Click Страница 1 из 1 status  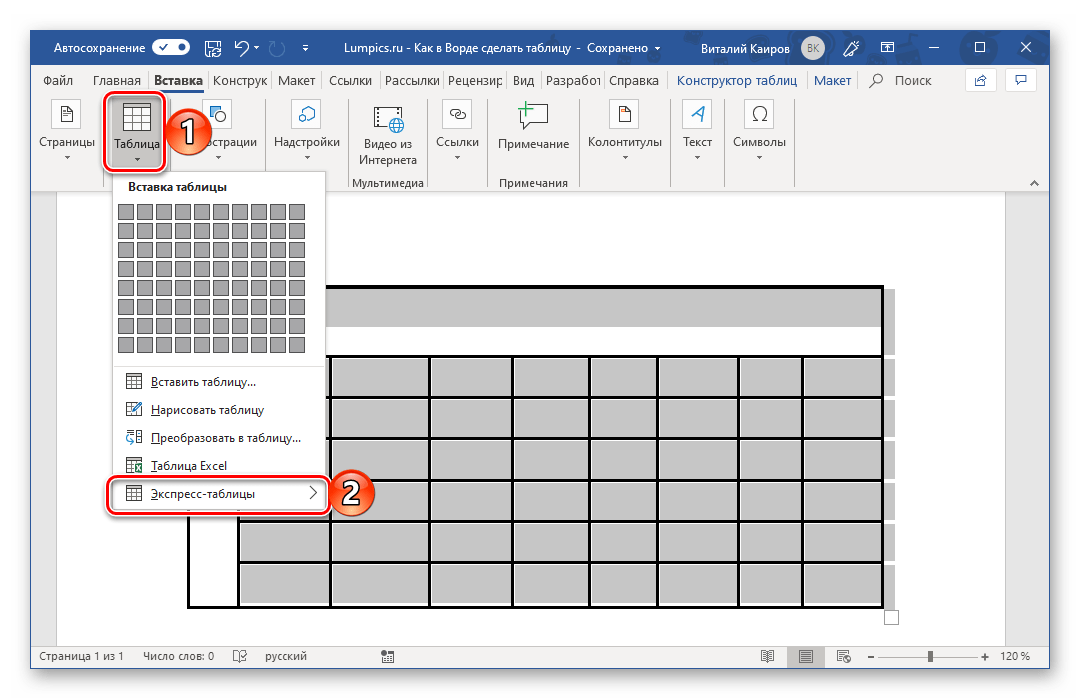[81, 656]
